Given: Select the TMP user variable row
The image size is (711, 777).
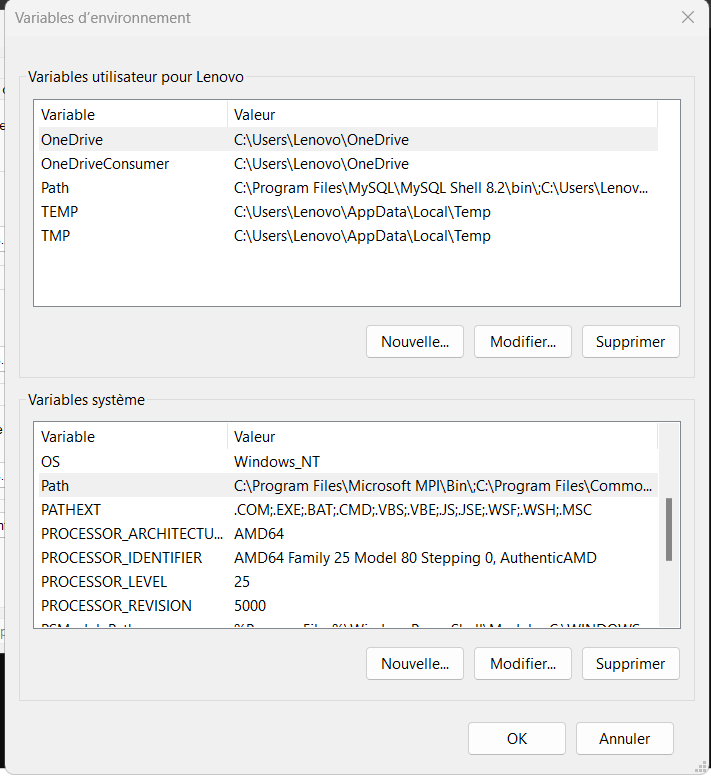Looking at the screenshot, I should pos(56,236).
